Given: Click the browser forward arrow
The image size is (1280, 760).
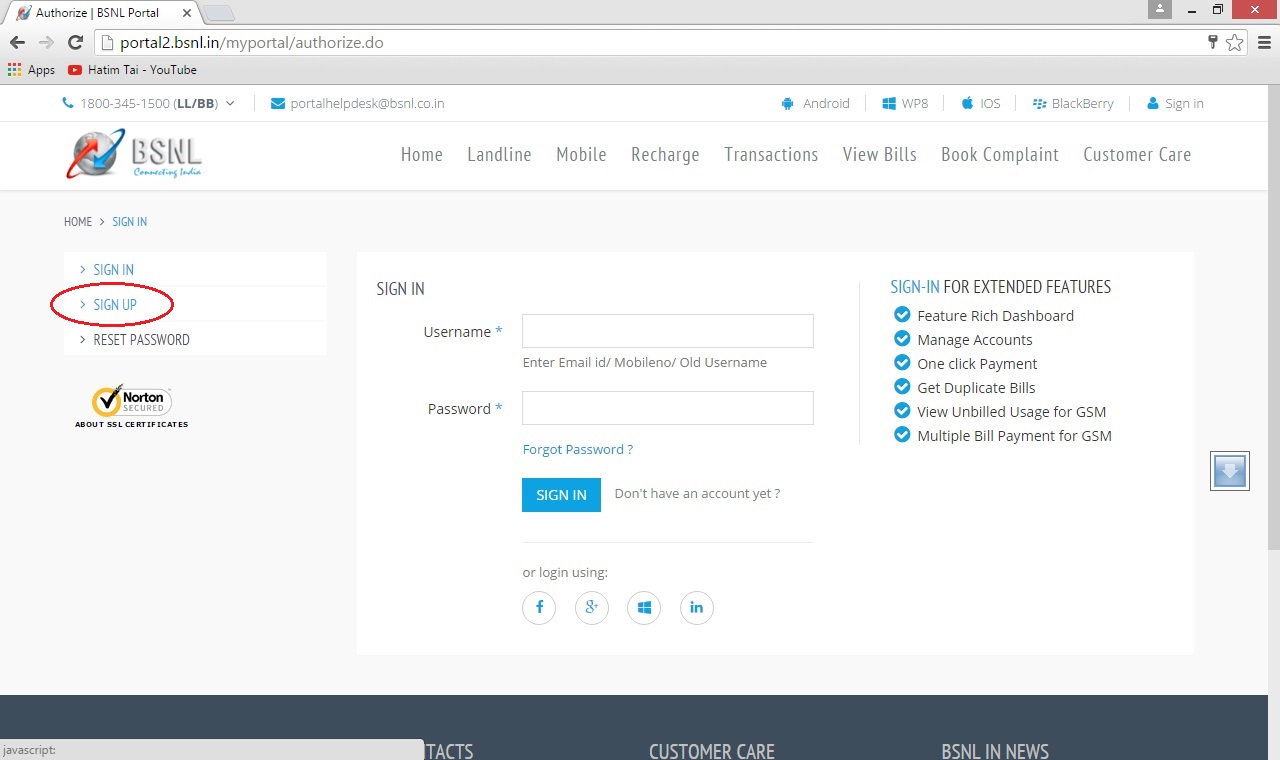Looking at the screenshot, I should 46,43.
